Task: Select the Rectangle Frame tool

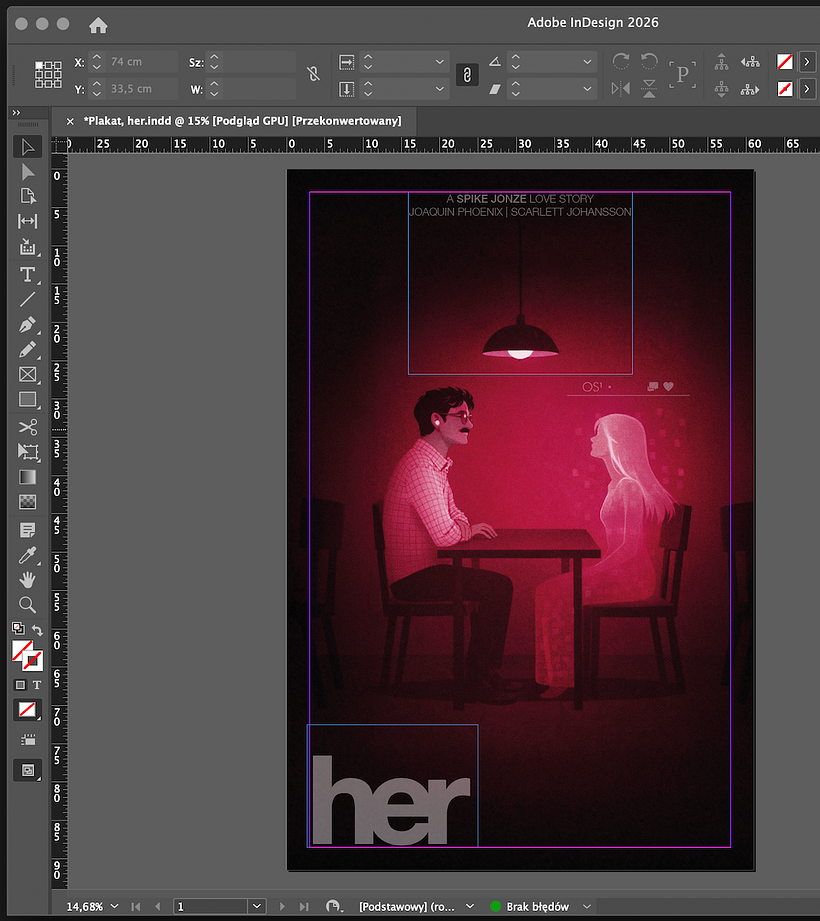Action: pos(27,376)
